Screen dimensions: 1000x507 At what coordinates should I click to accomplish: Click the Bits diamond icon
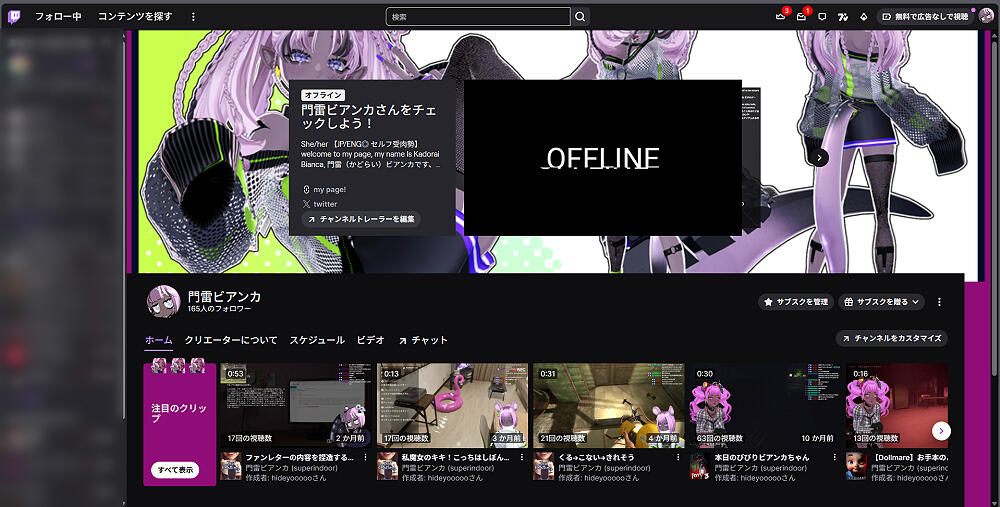[x=864, y=17]
